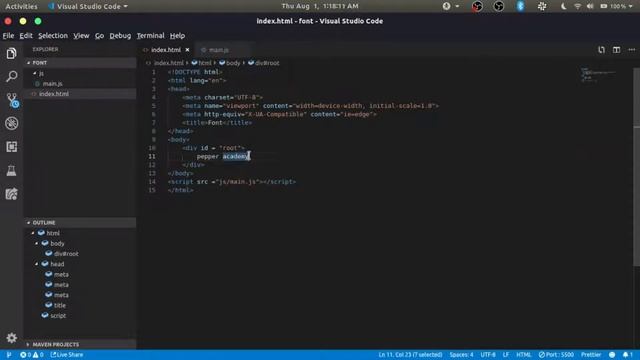
Task: Click the code minimap preview
Action: (598, 76)
